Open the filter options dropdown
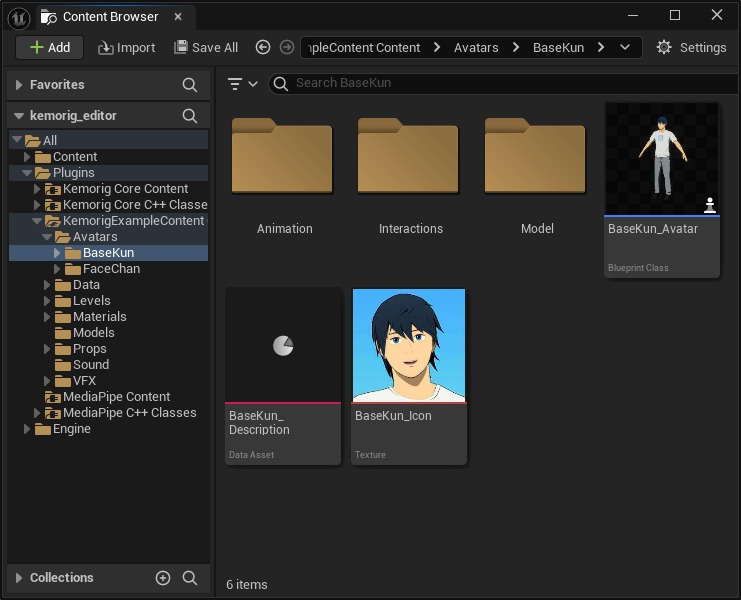The height and width of the screenshot is (600, 741). pyautogui.click(x=242, y=84)
